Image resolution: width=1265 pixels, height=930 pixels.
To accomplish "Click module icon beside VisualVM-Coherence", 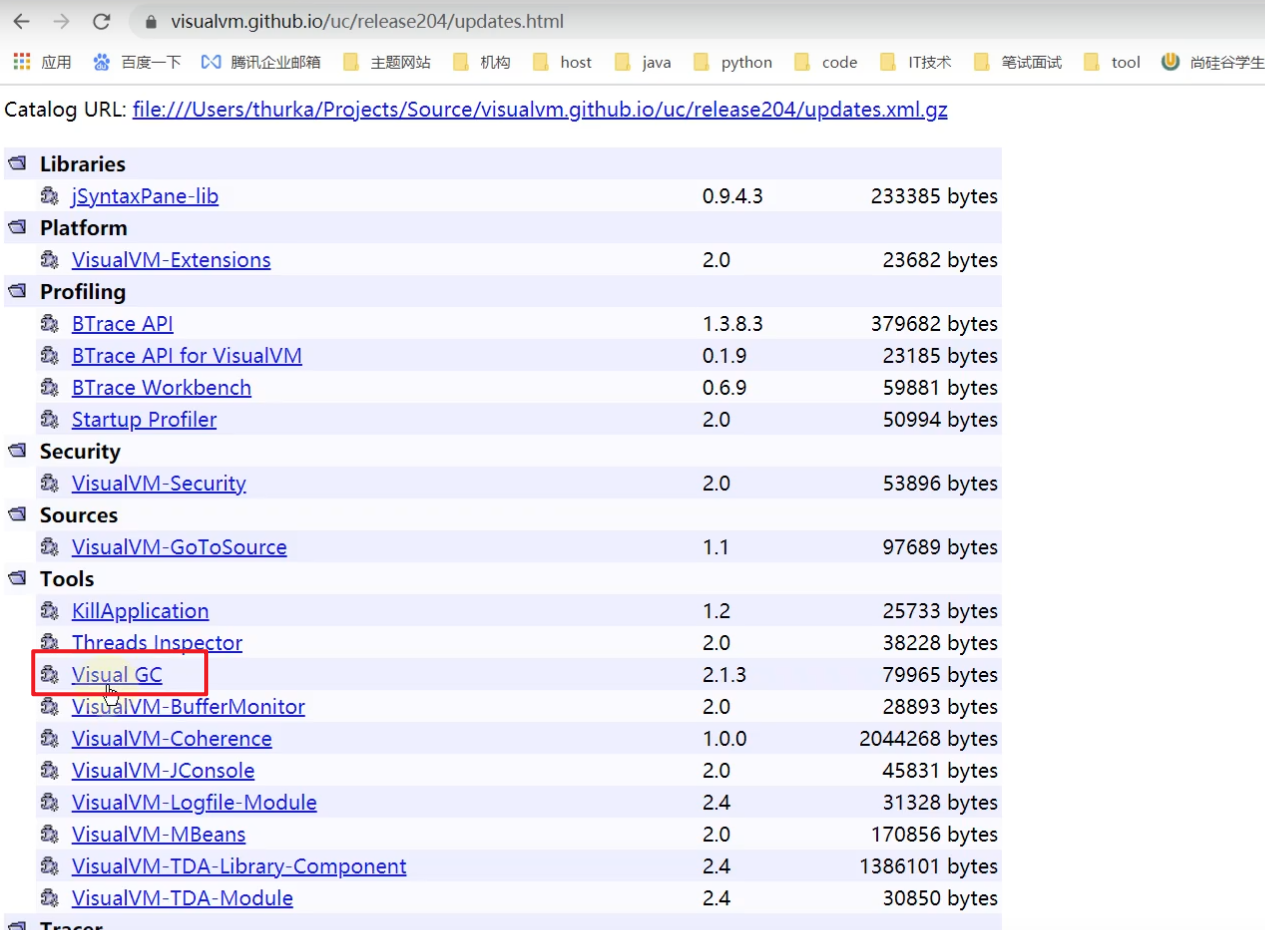I will (50, 739).
